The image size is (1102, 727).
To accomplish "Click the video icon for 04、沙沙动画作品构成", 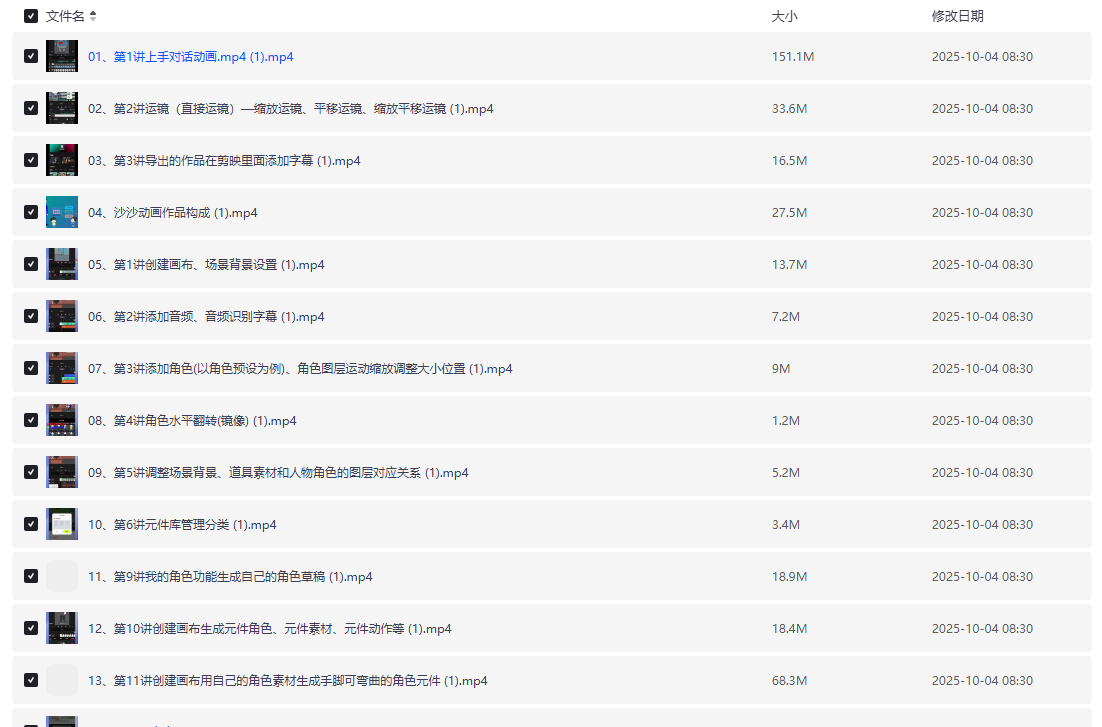I will pos(62,213).
